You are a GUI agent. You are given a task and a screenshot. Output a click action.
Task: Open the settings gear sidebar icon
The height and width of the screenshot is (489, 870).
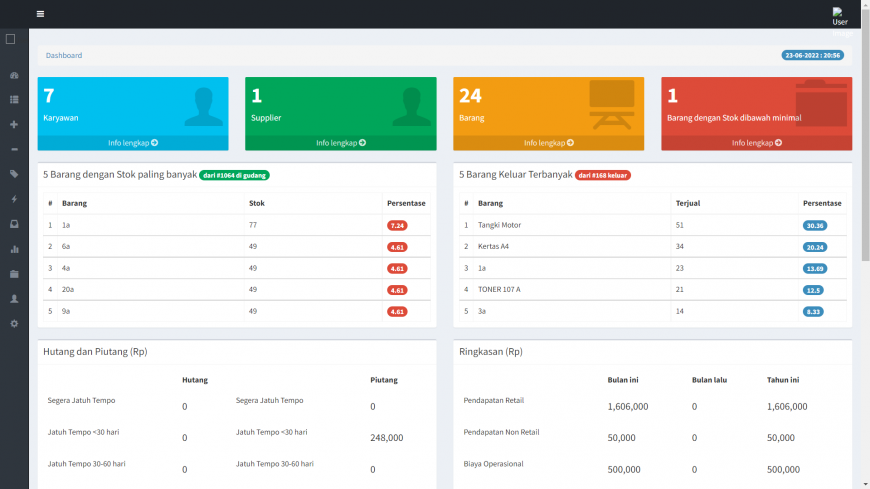tap(14, 324)
